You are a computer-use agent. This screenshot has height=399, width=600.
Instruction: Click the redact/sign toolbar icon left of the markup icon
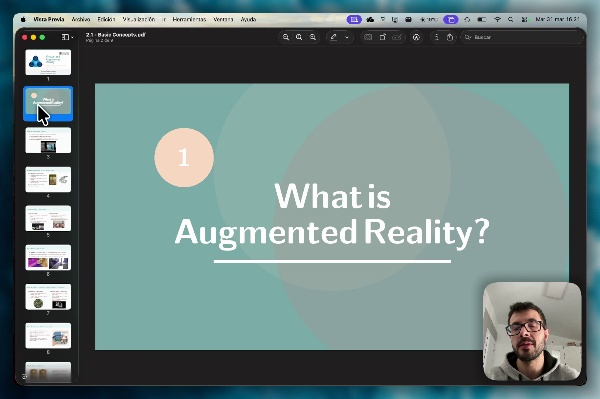pos(397,37)
